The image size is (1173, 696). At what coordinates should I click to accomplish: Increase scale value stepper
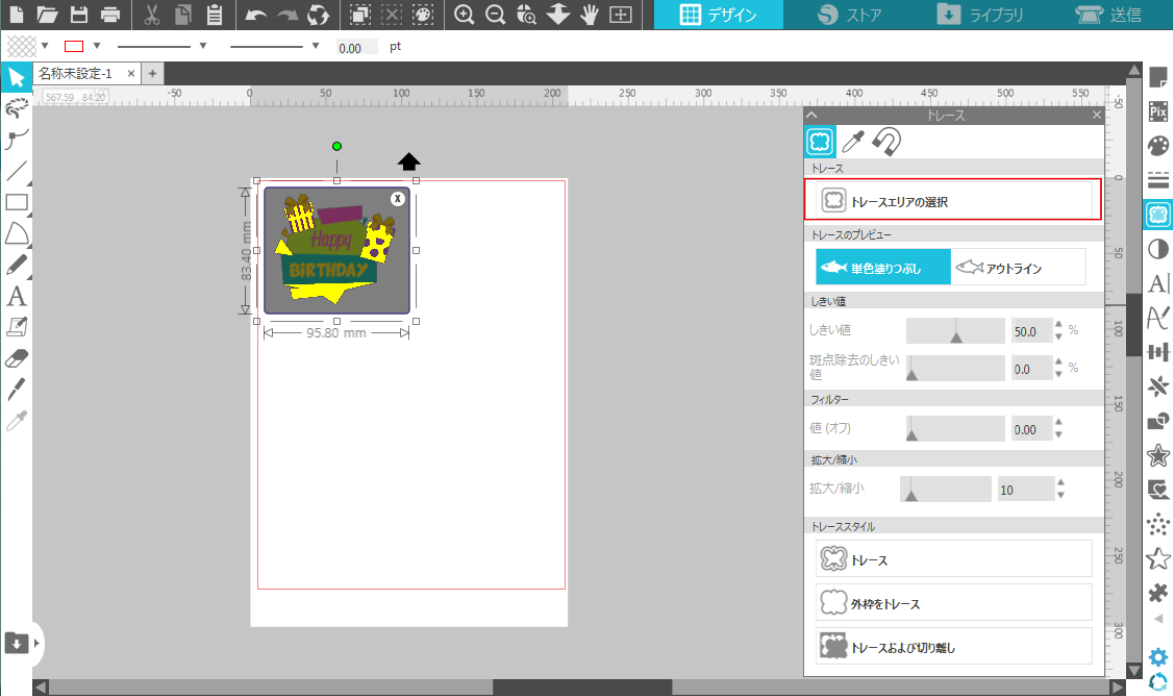(x=1061, y=483)
